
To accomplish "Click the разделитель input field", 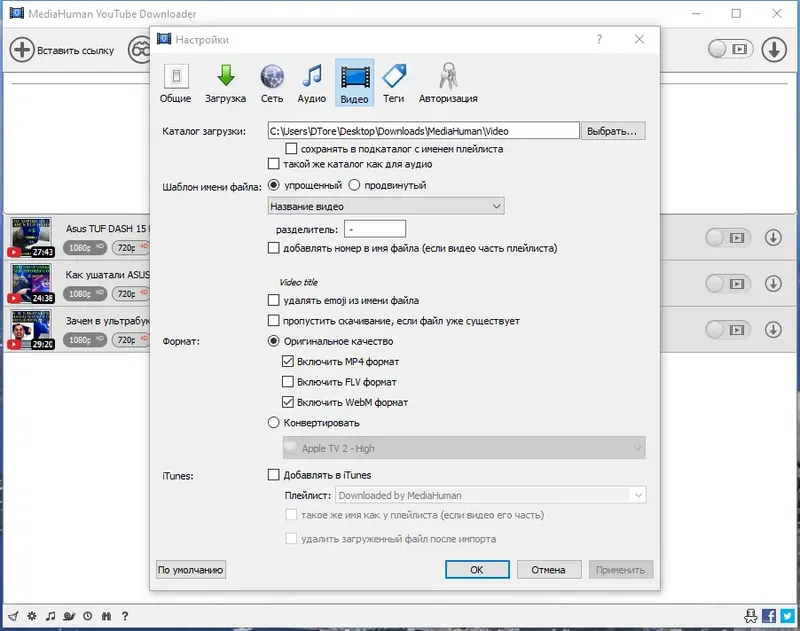I will [375, 229].
